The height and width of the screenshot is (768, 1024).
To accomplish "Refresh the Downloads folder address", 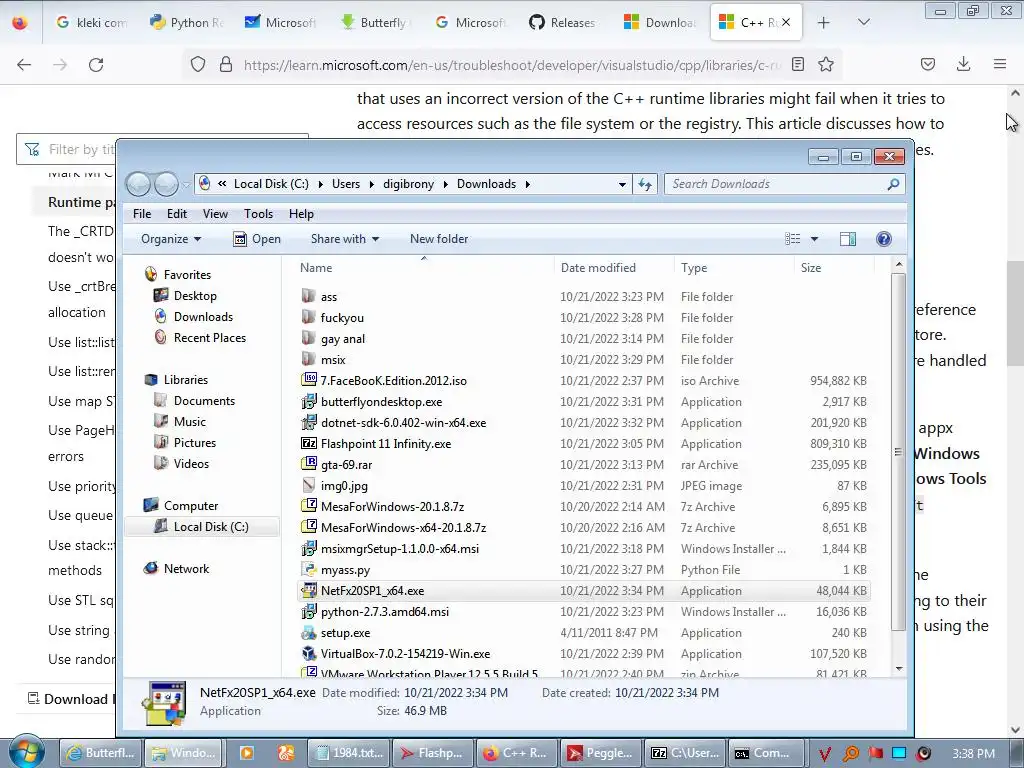I will pyautogui.click(x=645, y=184).
